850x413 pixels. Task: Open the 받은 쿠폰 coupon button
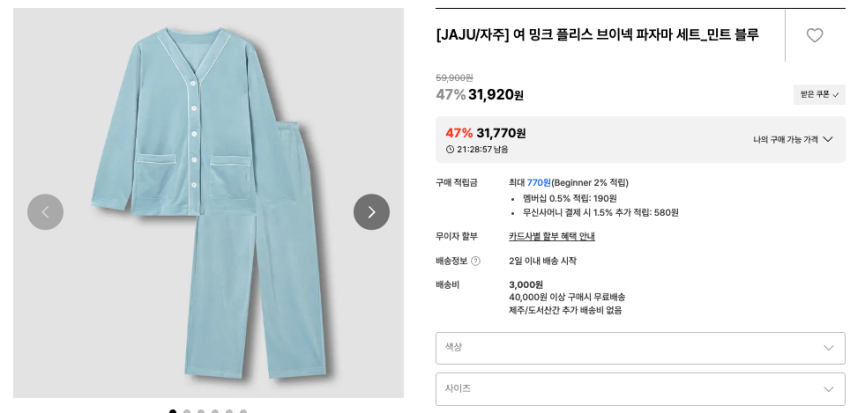click(x=819, y=94)
